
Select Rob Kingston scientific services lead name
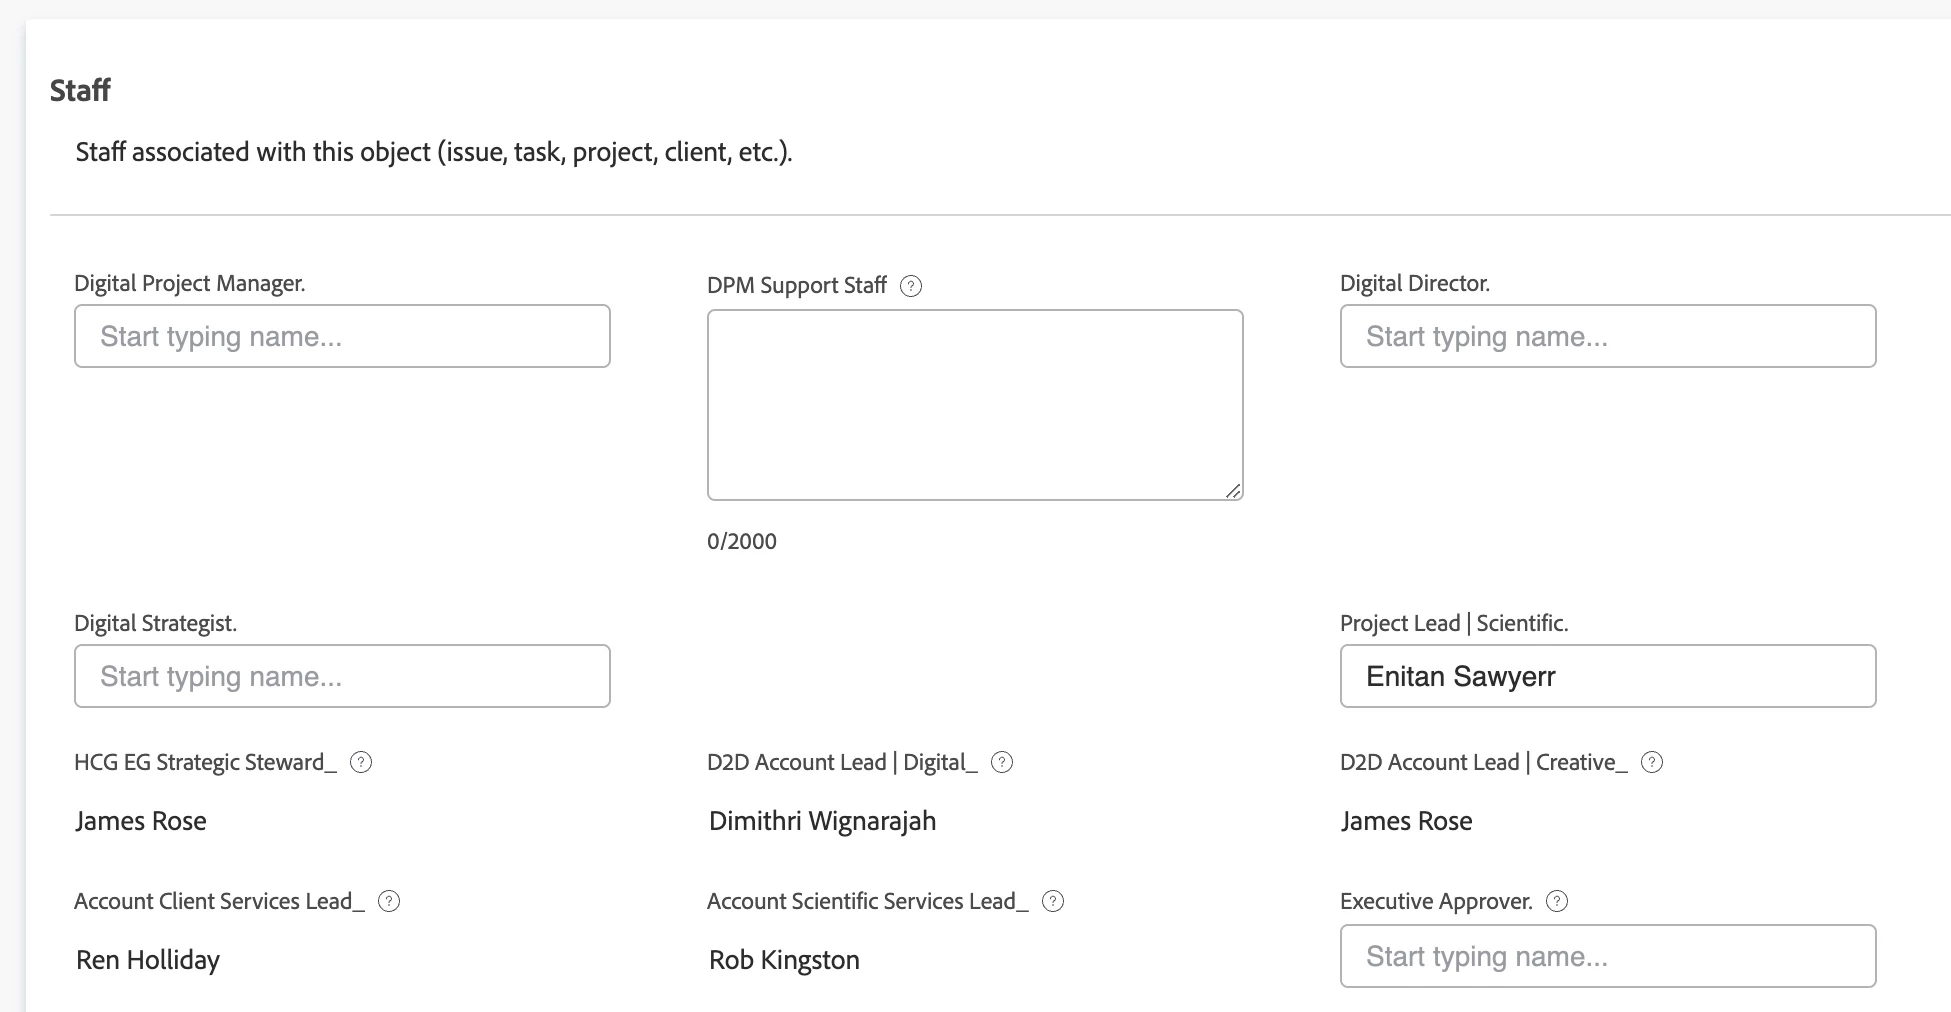(x=784, y=960)
